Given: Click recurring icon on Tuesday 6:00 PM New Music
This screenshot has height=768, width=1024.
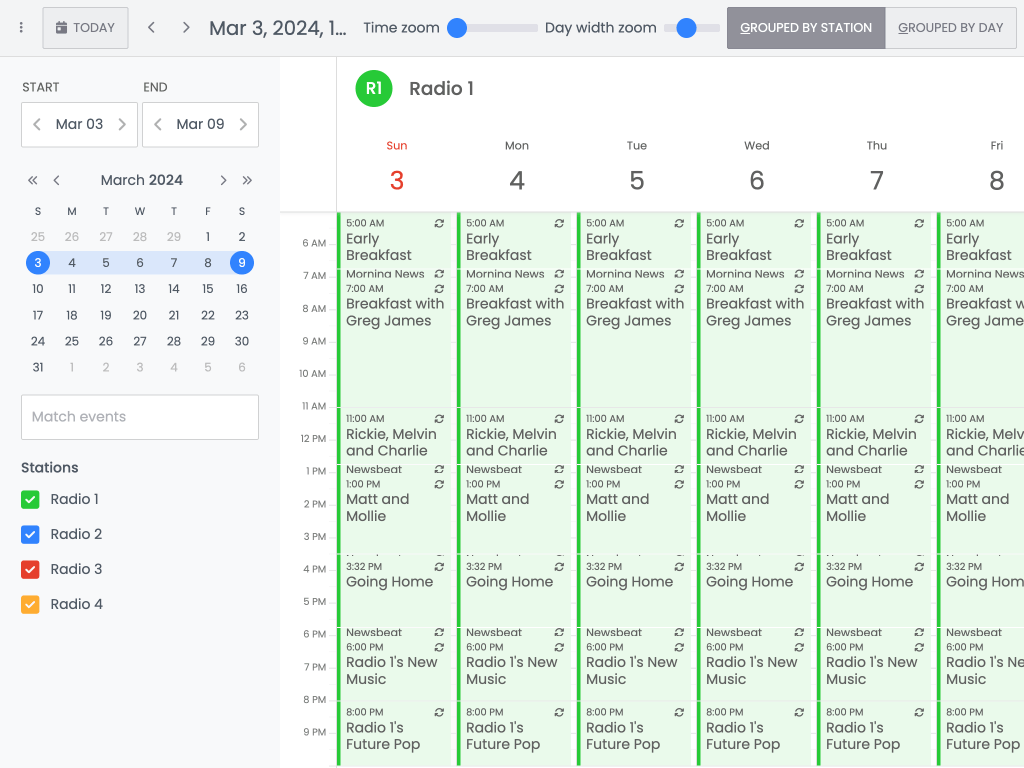Looking at the screenshot, I should click(679, 647).
